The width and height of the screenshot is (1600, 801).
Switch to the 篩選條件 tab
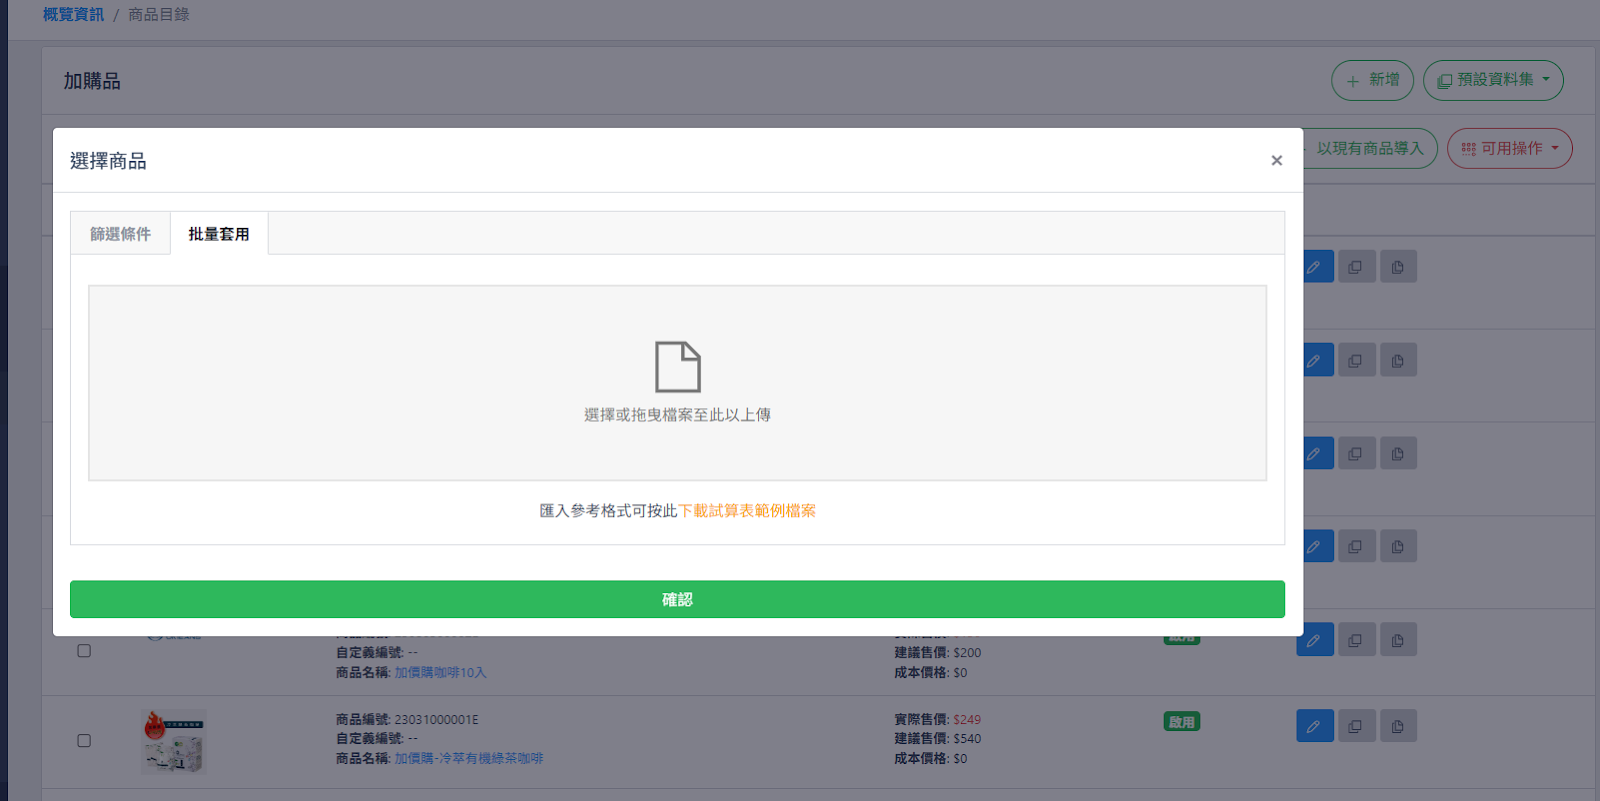120,234
